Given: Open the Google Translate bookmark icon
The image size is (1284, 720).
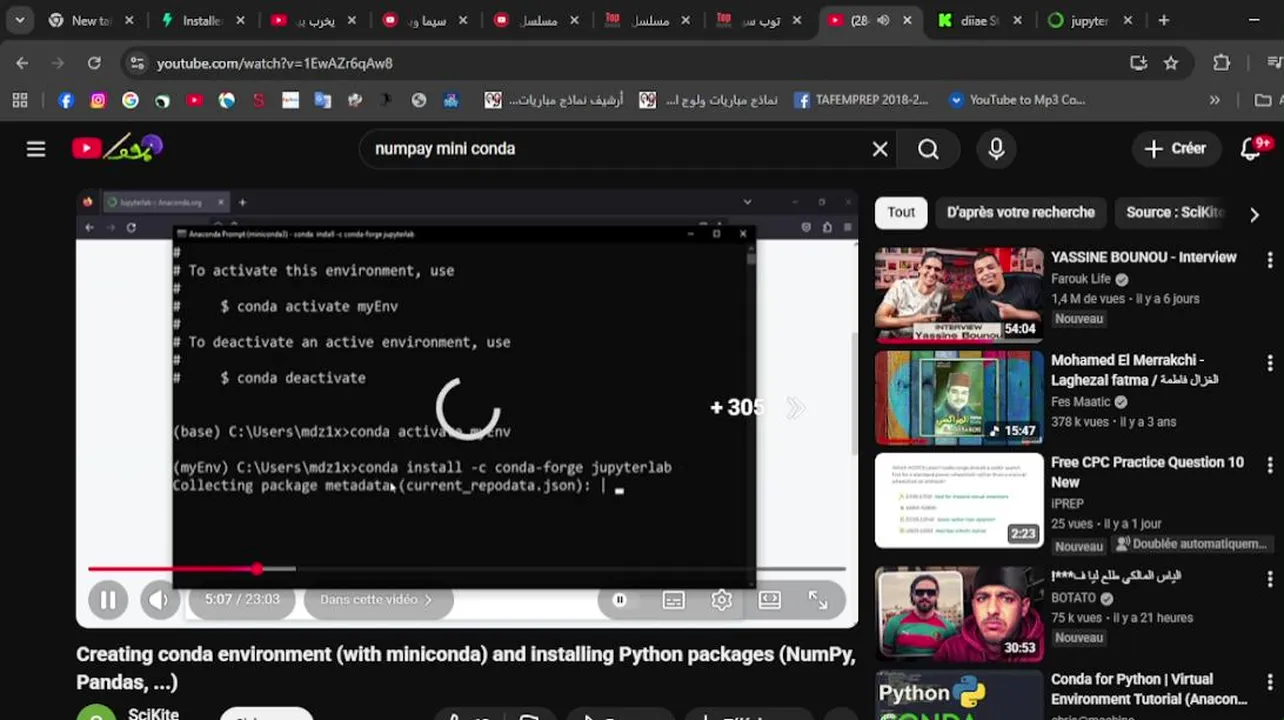Looking at the screenshot, I should tap(322, 100).
